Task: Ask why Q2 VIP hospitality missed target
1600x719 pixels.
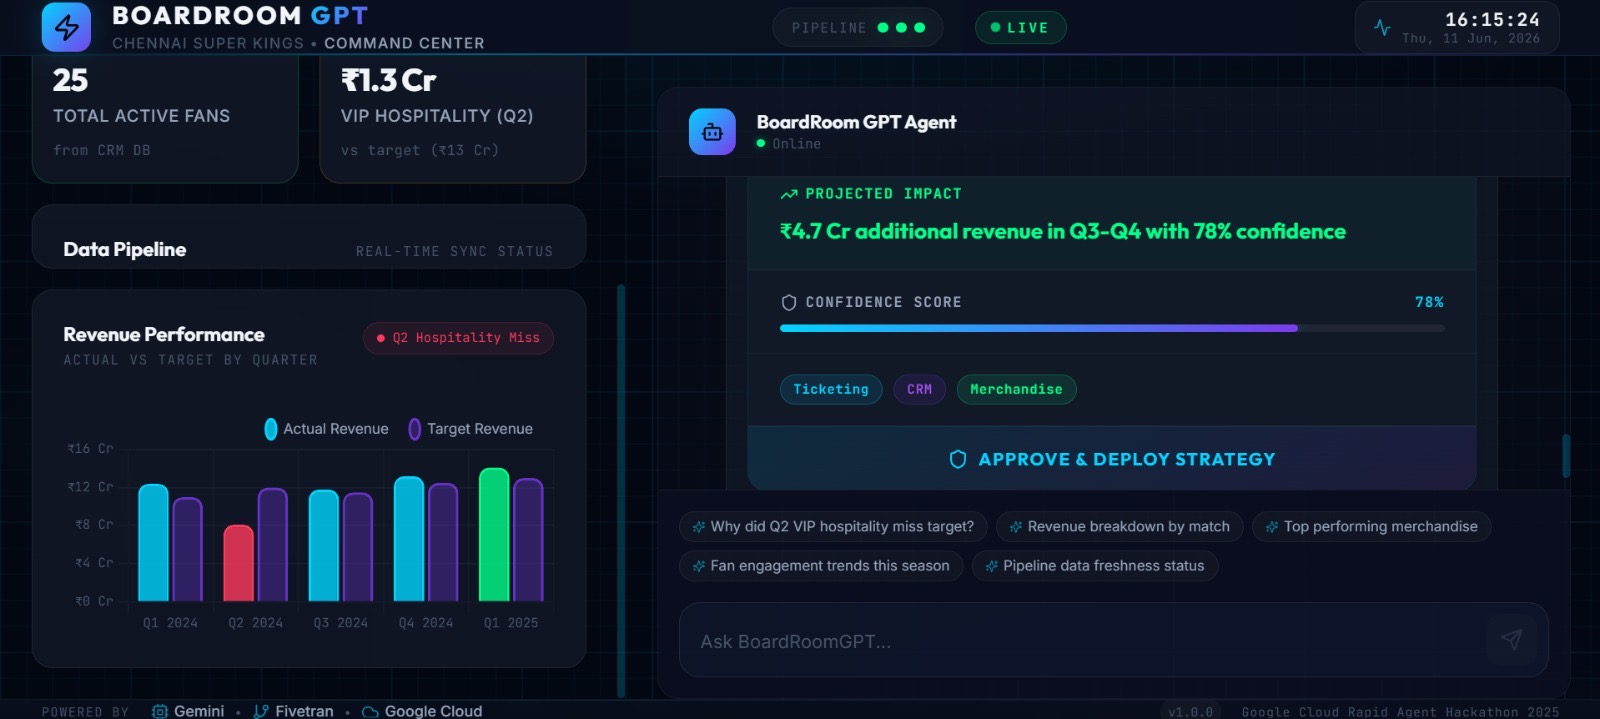Action: click(x=833, y=527)
